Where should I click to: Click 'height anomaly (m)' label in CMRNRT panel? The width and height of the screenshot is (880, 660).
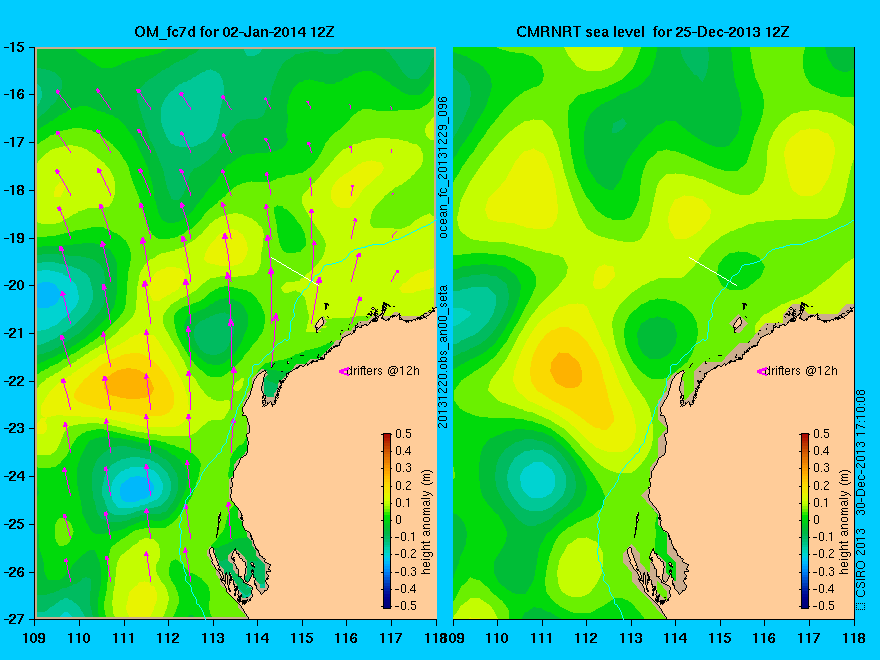tap(844, 521)
